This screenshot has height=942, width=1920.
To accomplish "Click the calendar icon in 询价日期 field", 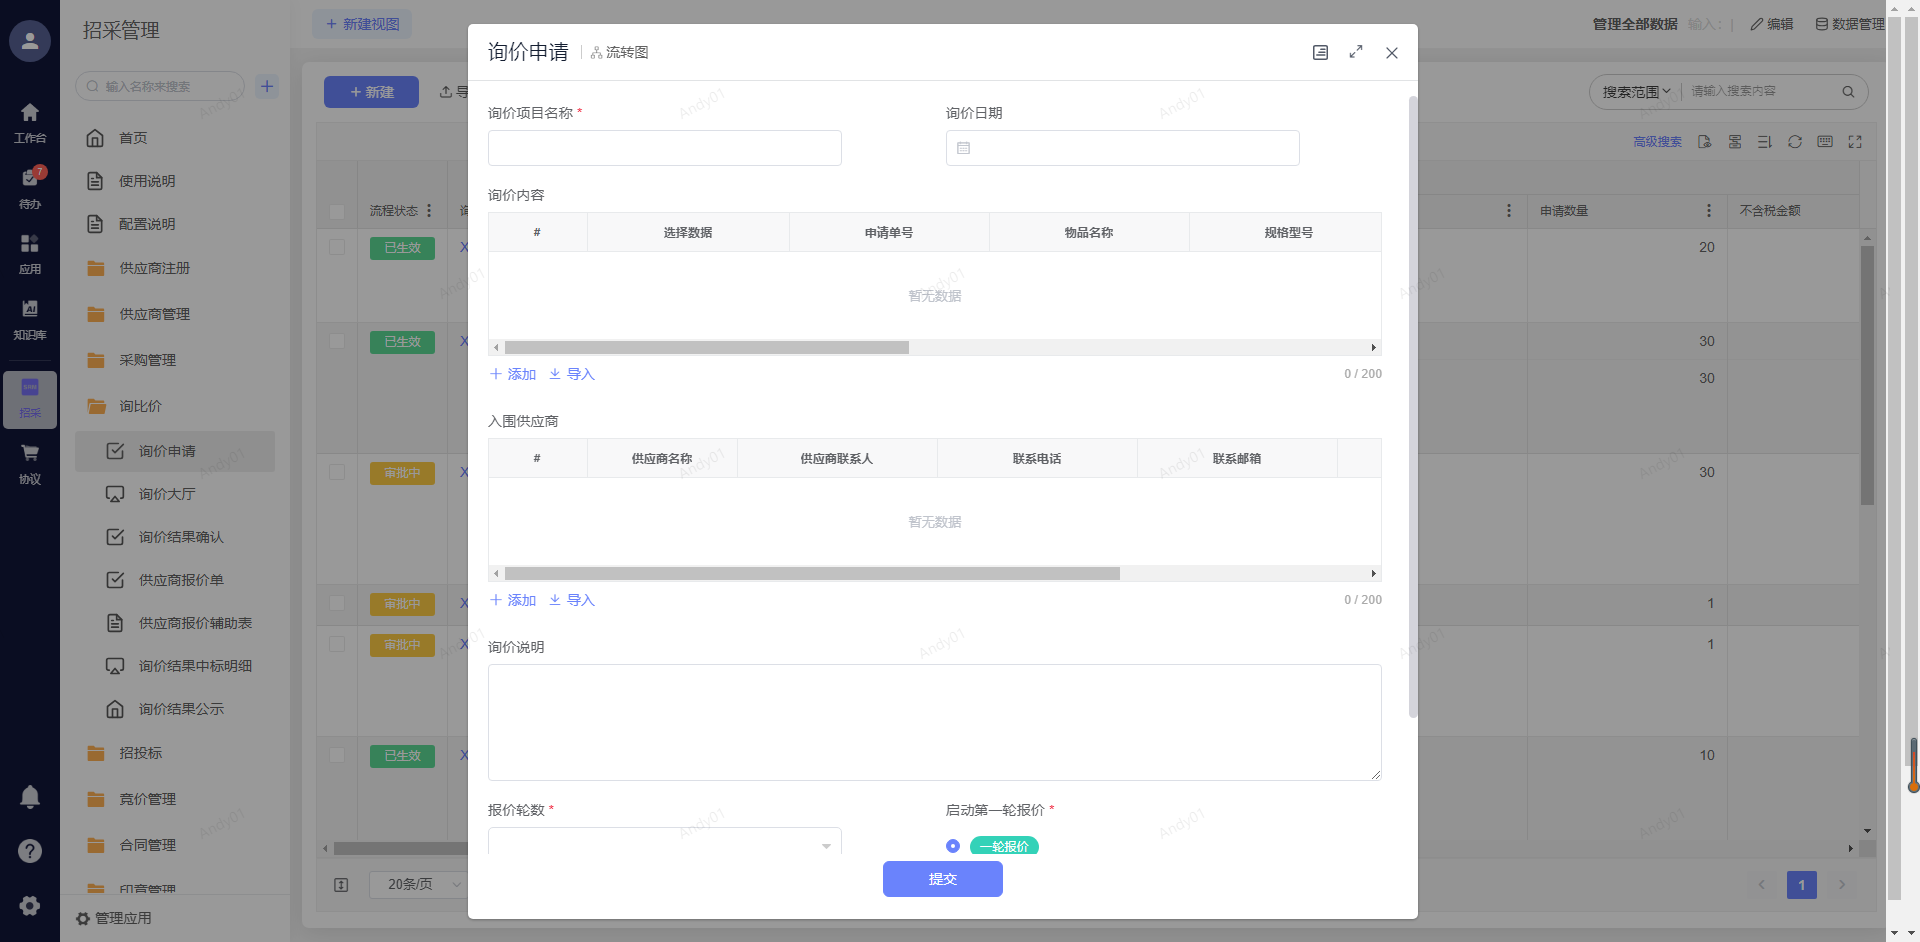I will point(964,148).
